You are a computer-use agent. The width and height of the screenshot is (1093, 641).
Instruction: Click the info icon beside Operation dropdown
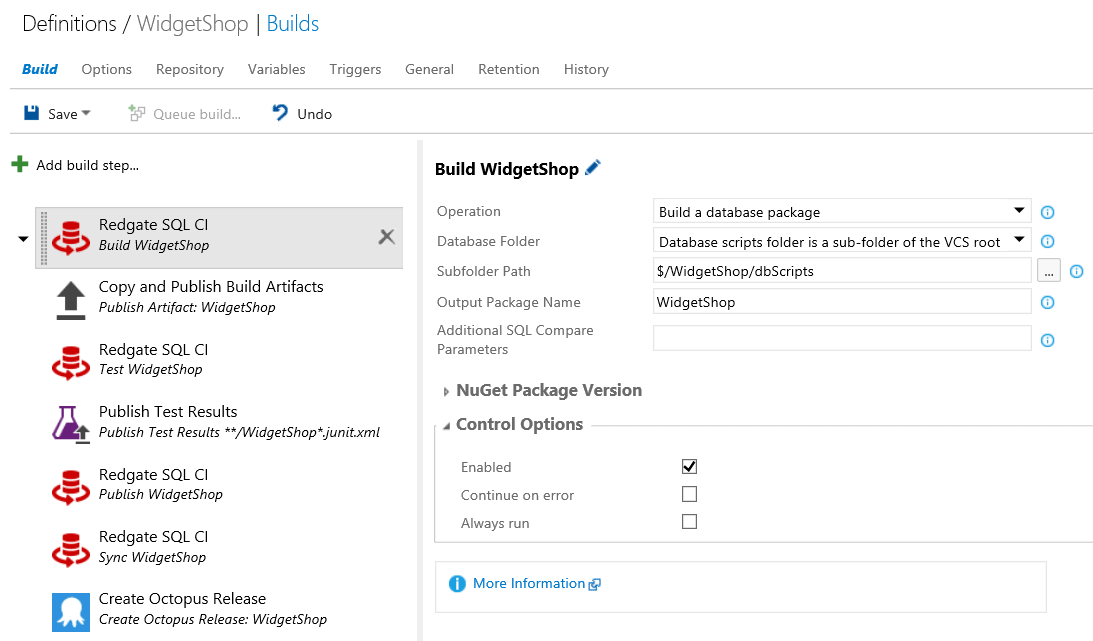coord(1048,212)
